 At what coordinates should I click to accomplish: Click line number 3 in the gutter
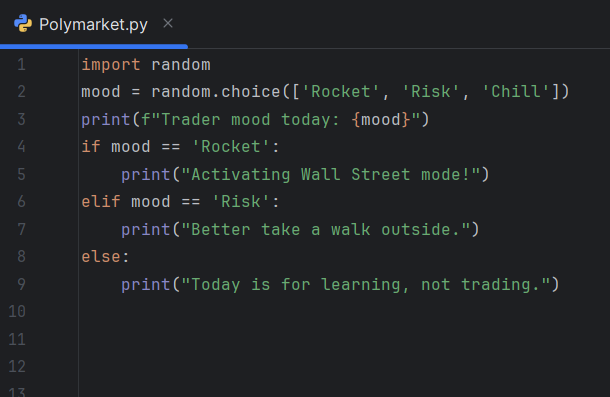[x=21, y=119]
